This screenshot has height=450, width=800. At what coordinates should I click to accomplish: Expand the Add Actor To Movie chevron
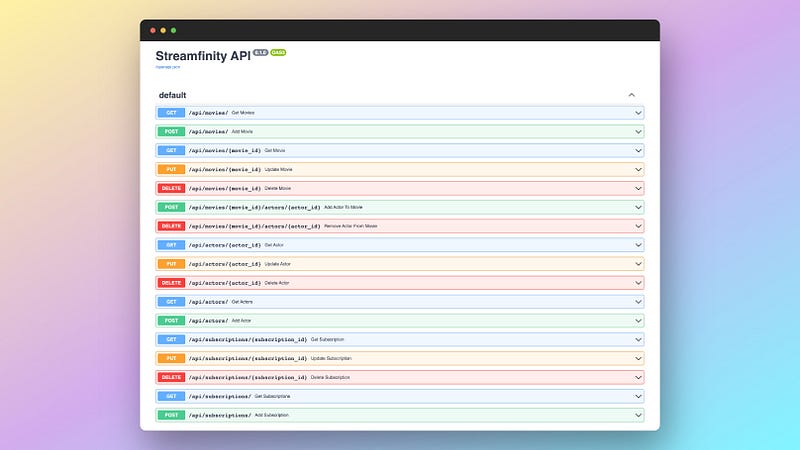pyautogui.click(x=638, y=207)
